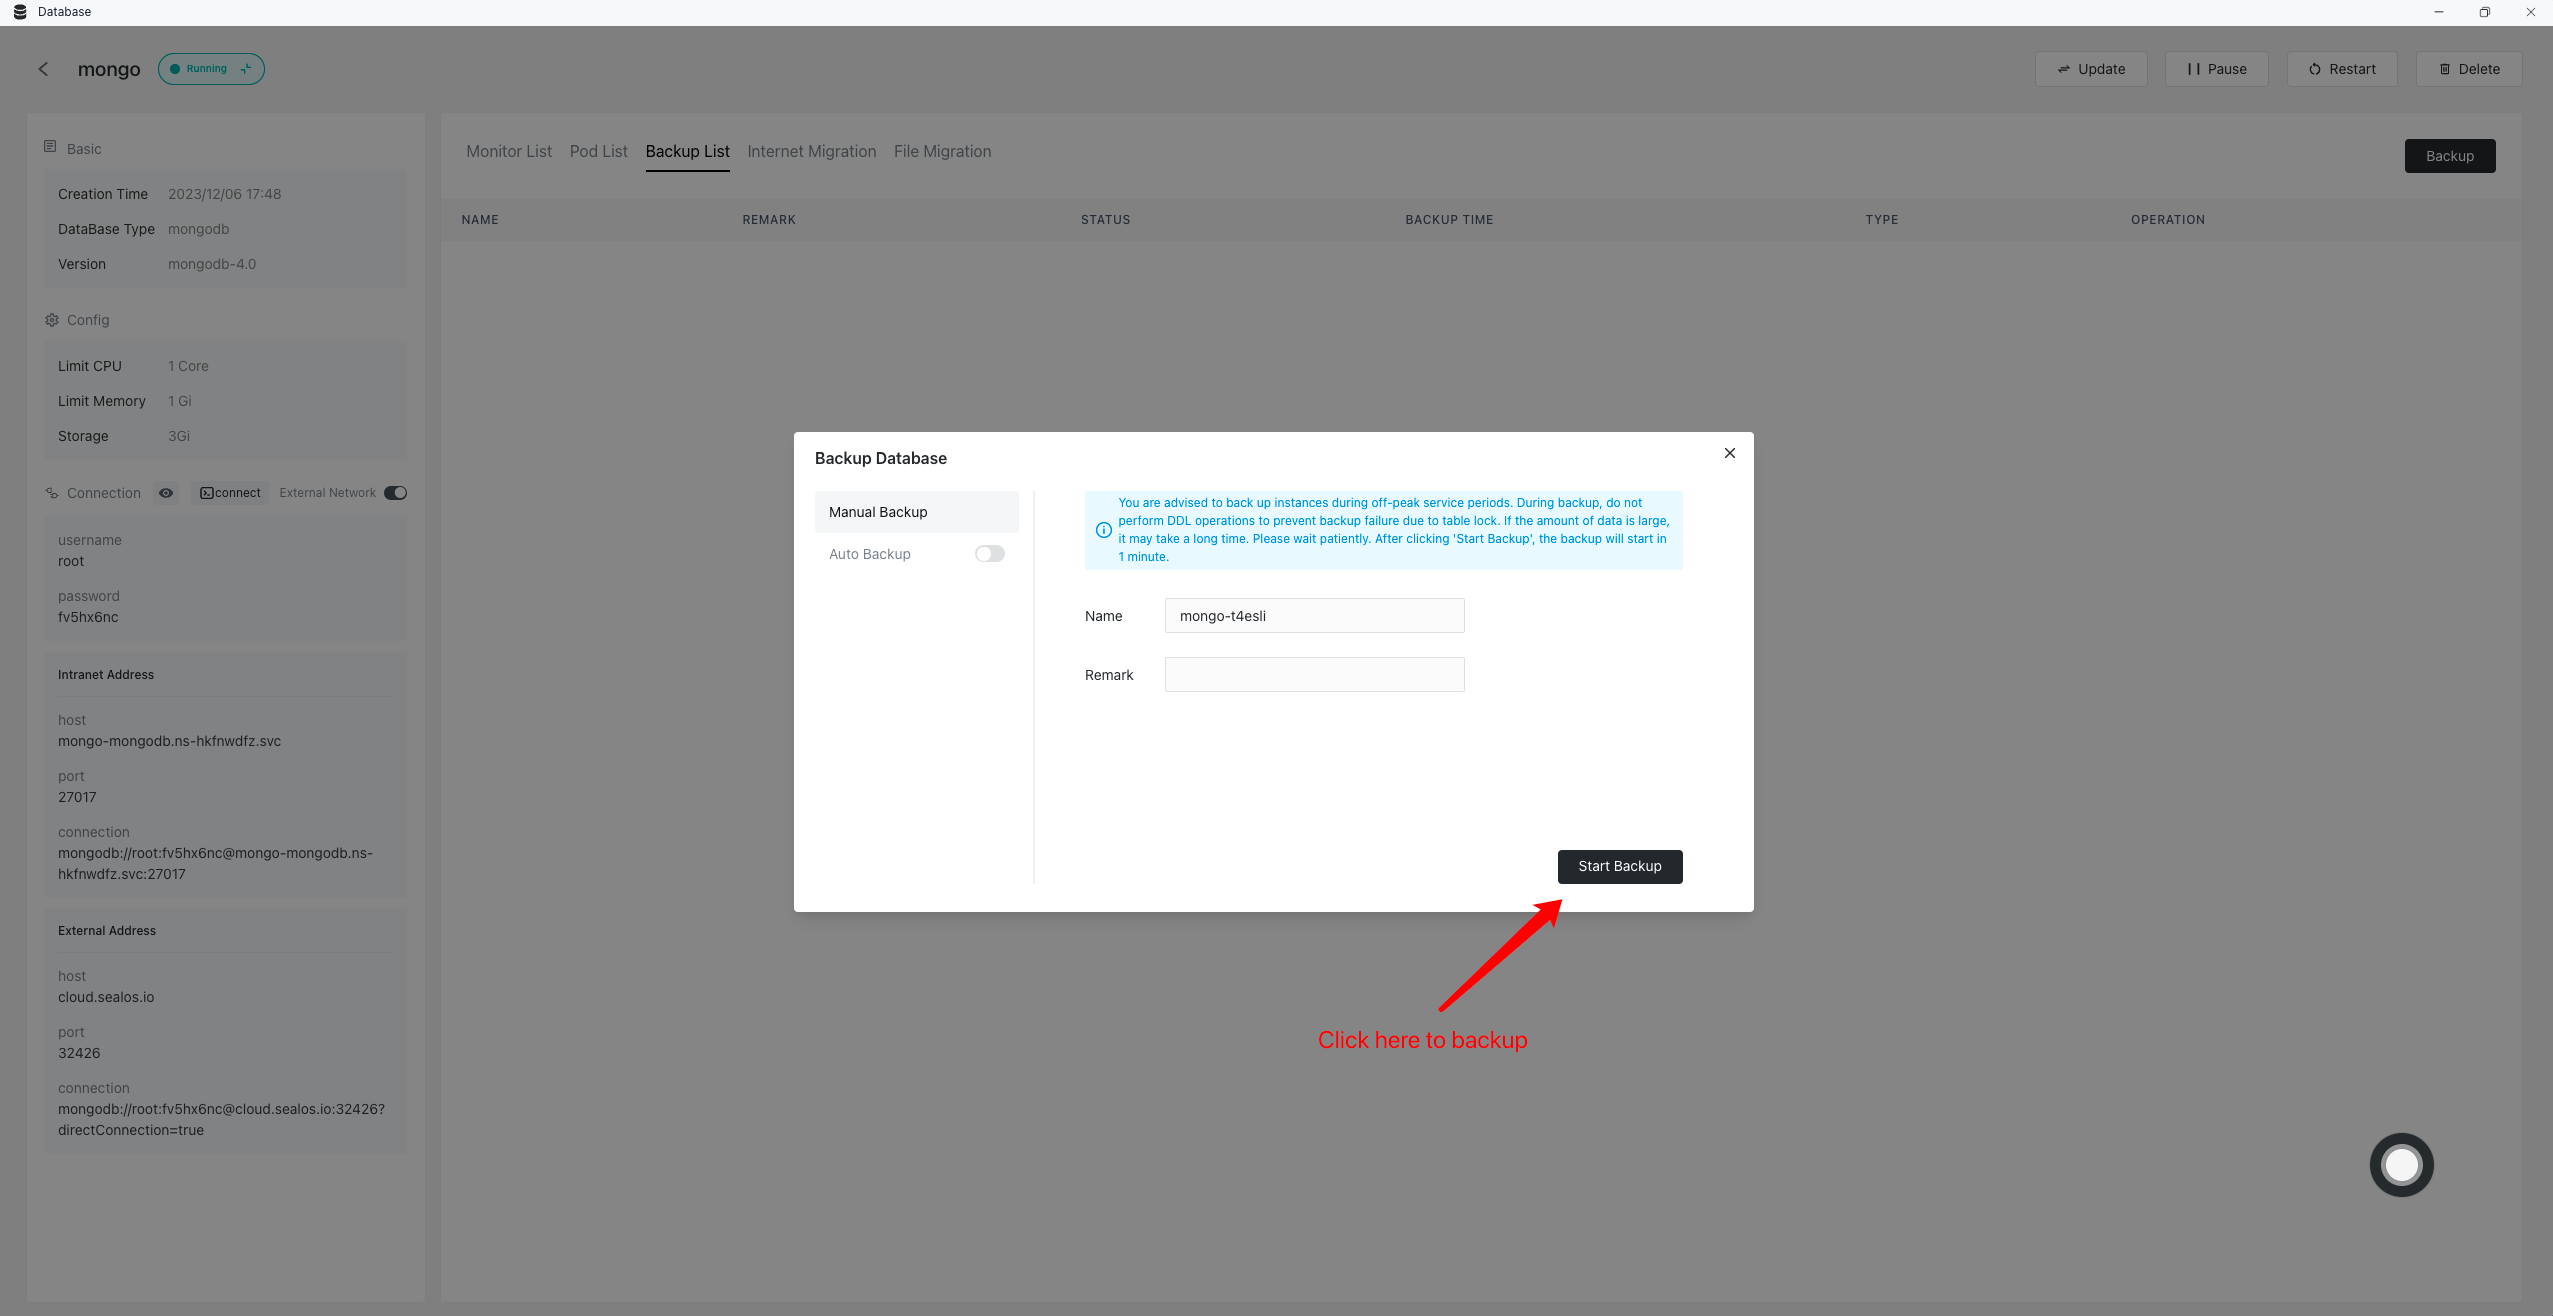This screenshot has height=1316, width=2553.
Task: Open the Internet Migration tab
Action: point(811,151)
